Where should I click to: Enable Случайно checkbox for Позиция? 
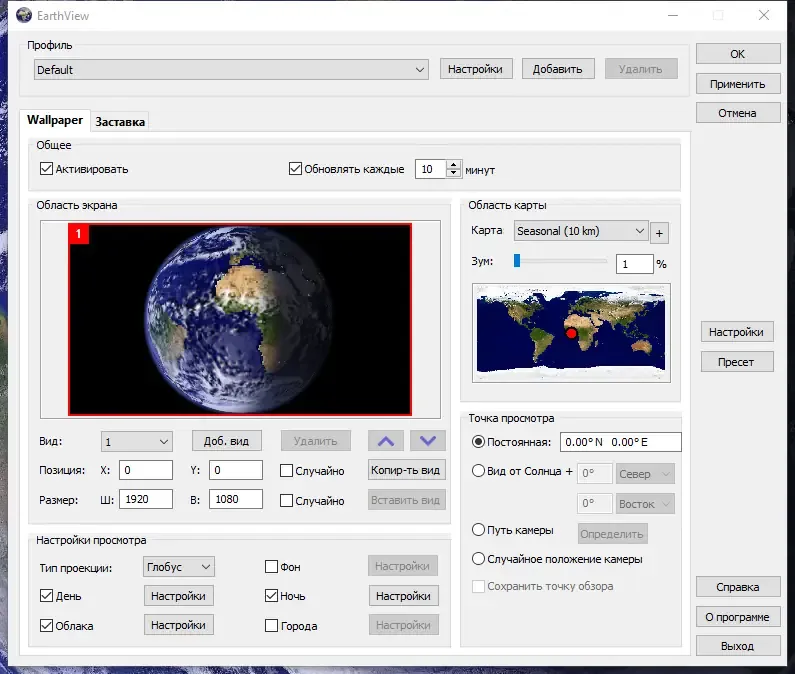[286, 471]
